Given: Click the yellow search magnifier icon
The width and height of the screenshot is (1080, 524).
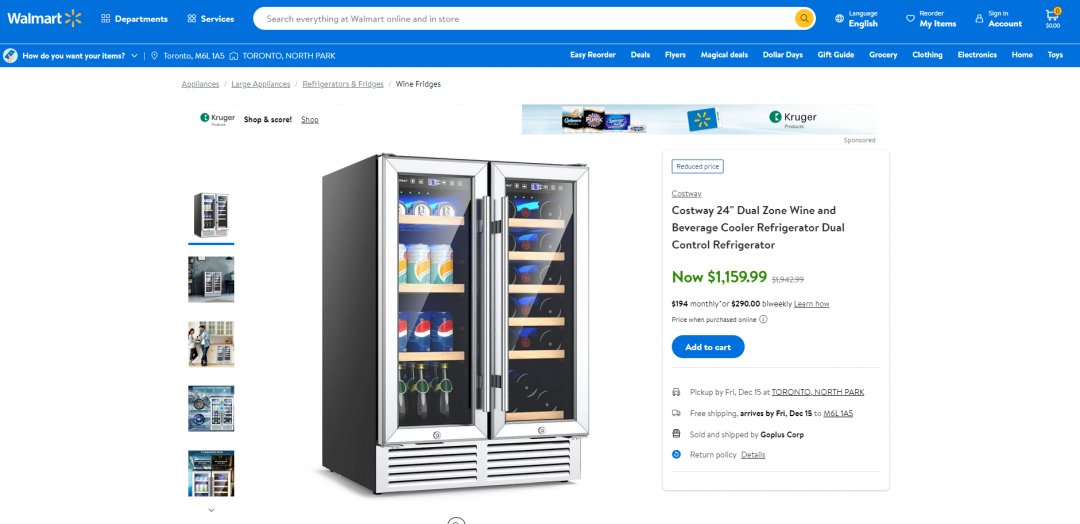Looking at the screenshot, I should tap(804, 19).
